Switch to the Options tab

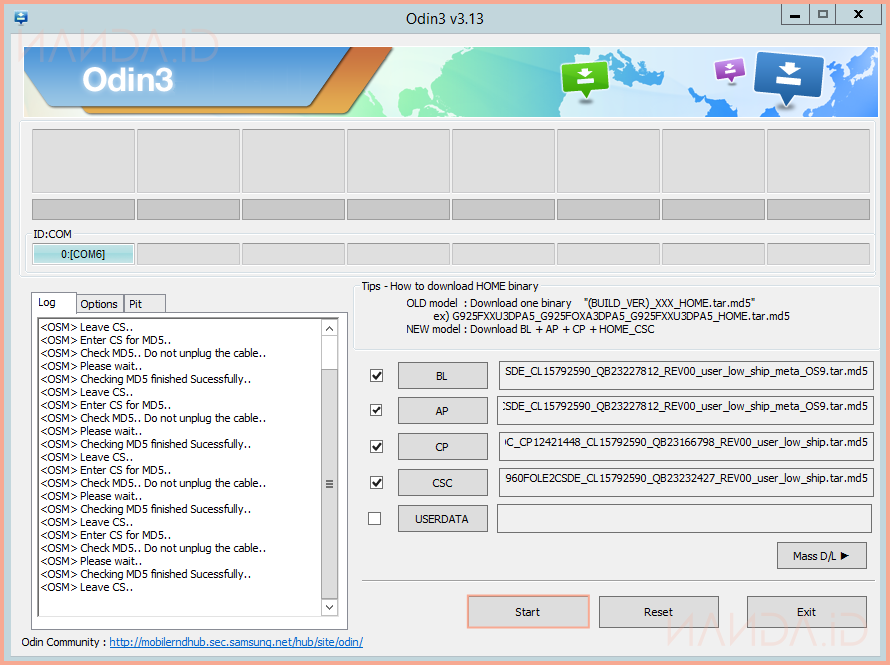[x=99, y=304]
